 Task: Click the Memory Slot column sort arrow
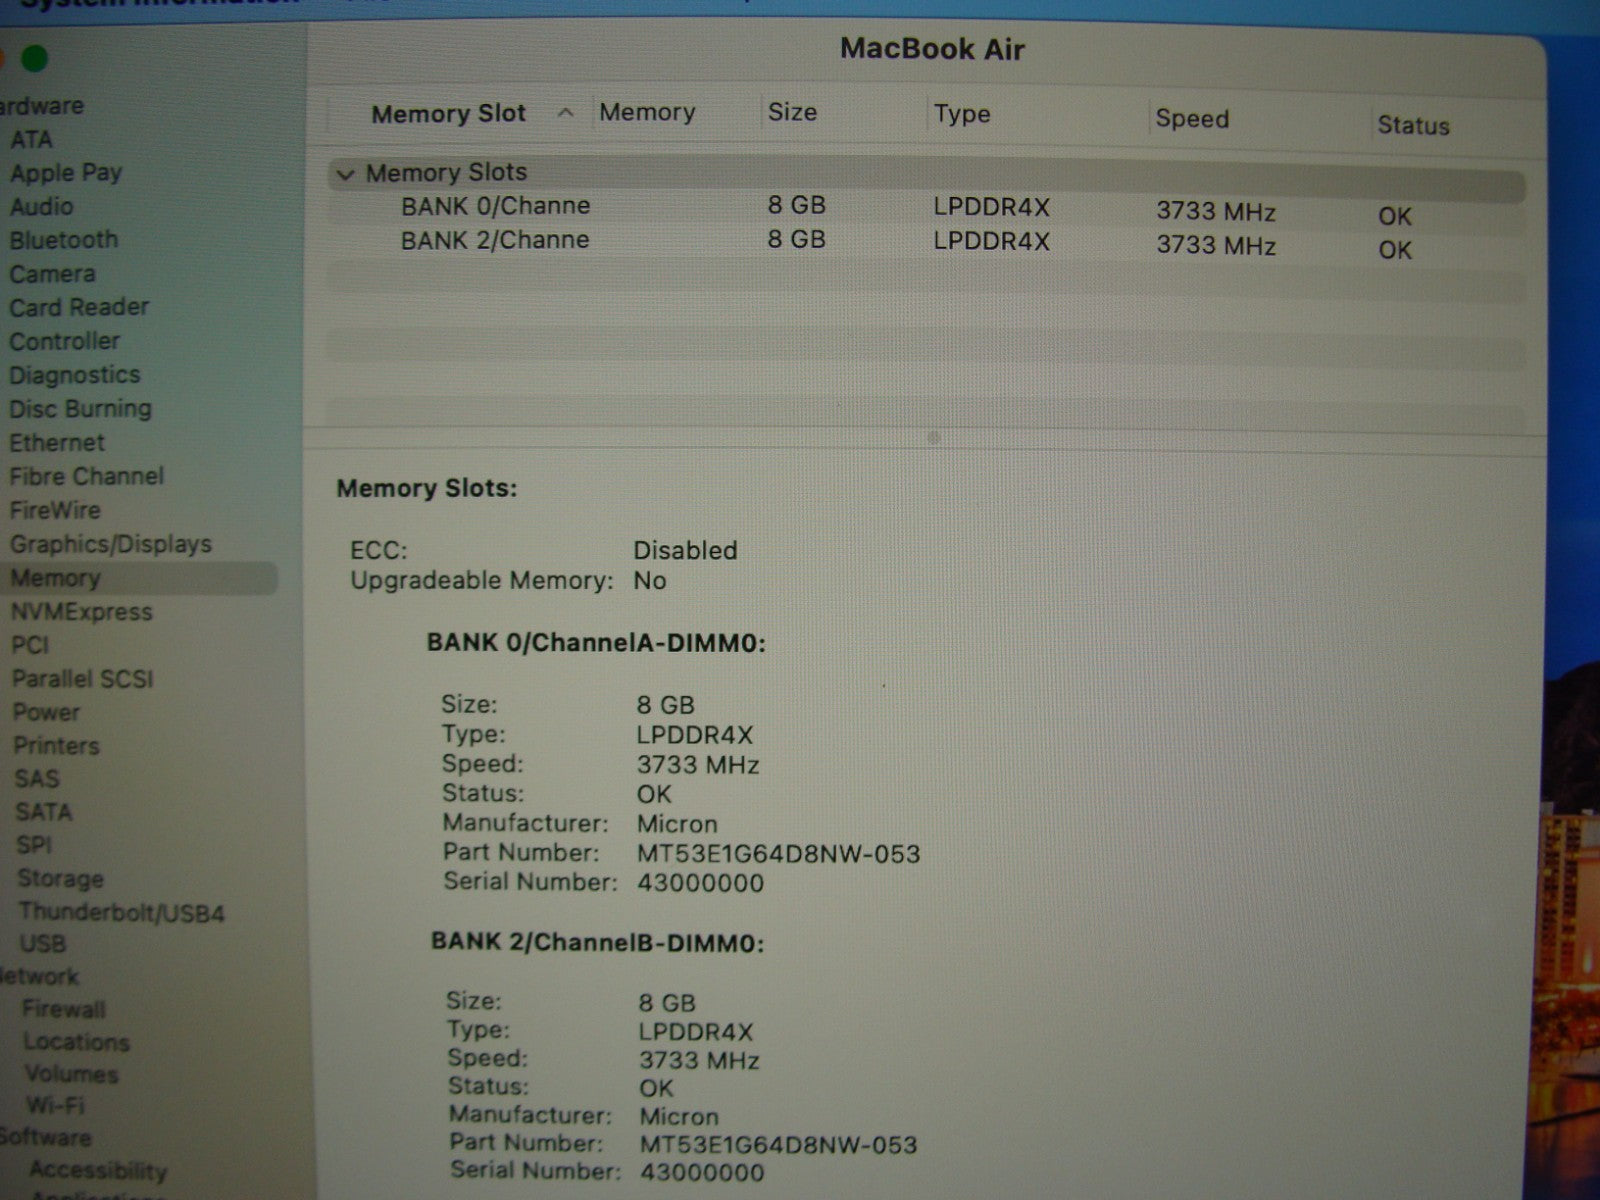click(566, 113)
